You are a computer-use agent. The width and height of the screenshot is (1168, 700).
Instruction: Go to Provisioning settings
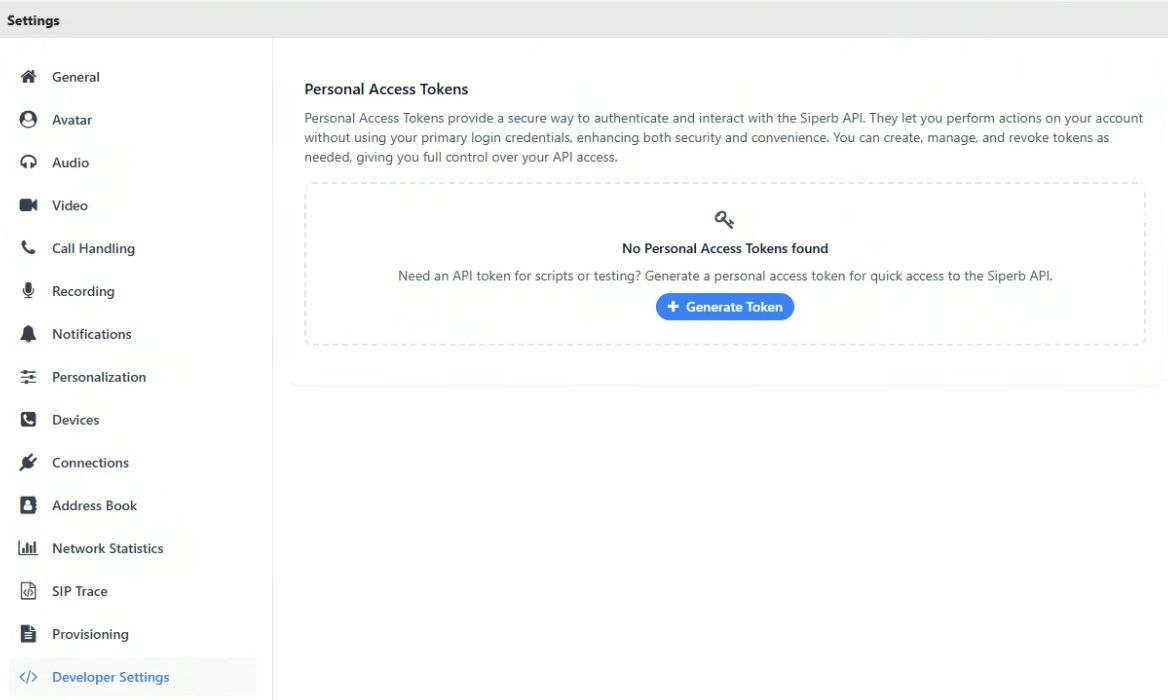coord(133,634)
